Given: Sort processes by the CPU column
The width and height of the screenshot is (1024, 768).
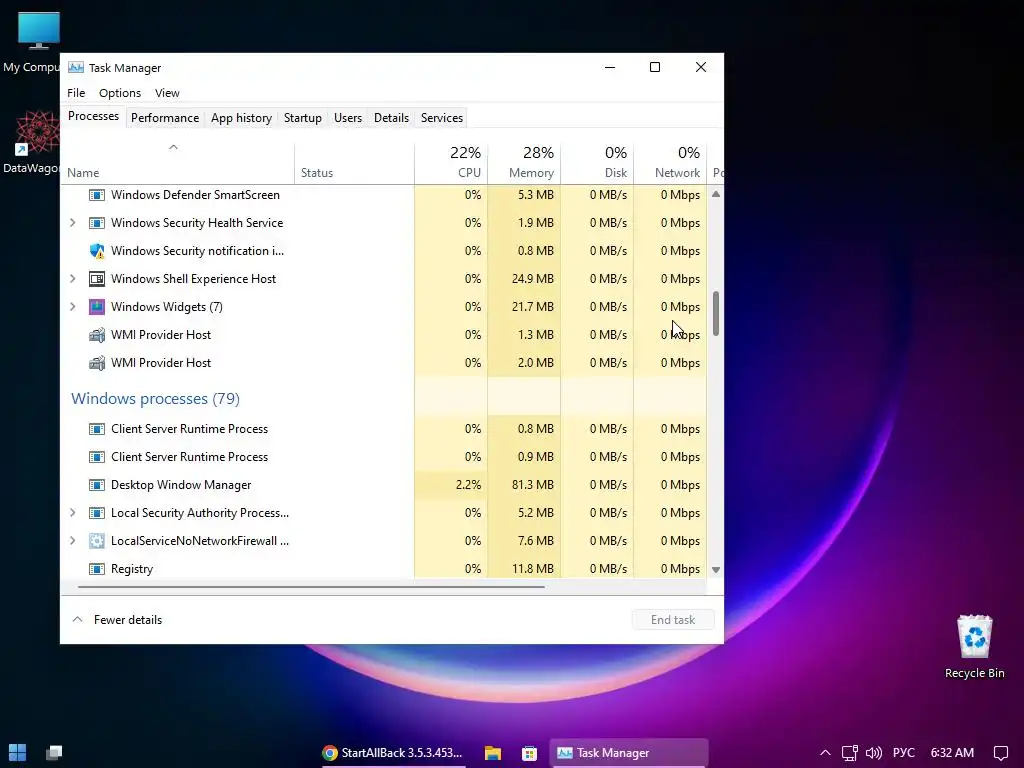Looking at the screenshot, I should pos(451,163).
